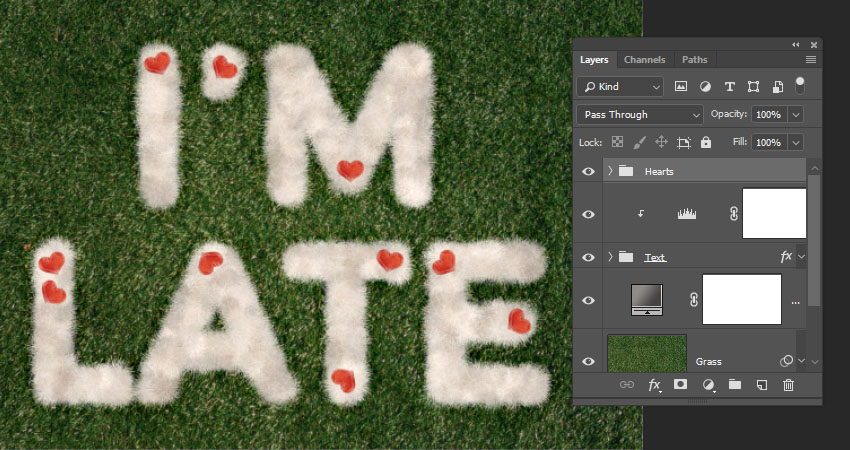Filter layers by adjustment layer icon
This screenshot has height=450, width=850.
tap(705, 86)
